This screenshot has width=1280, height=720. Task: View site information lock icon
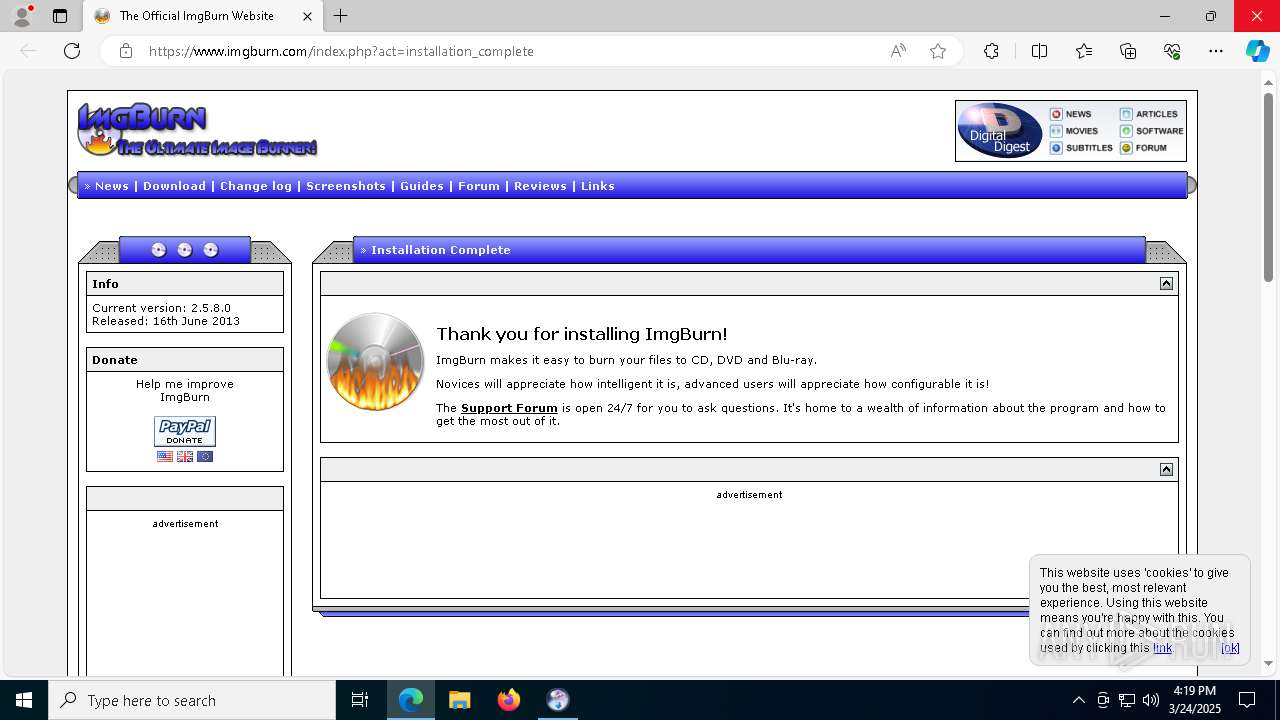coord(126,51)
